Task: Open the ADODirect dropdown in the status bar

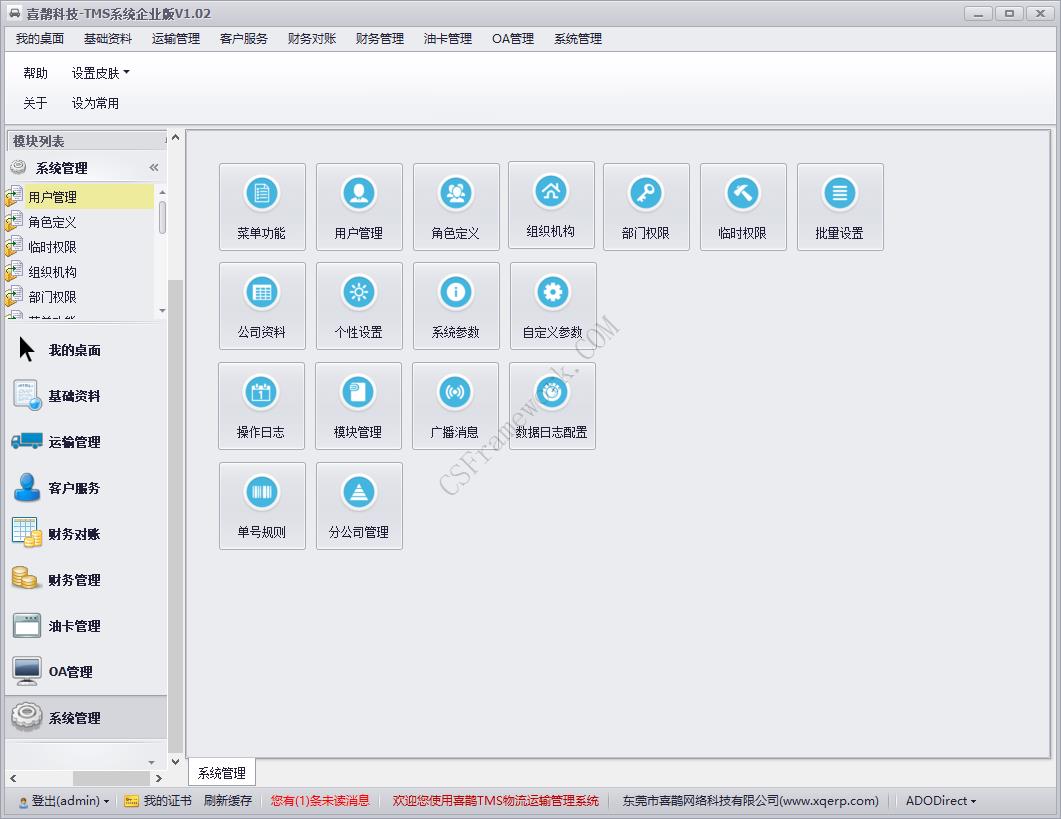Action: 938,800
